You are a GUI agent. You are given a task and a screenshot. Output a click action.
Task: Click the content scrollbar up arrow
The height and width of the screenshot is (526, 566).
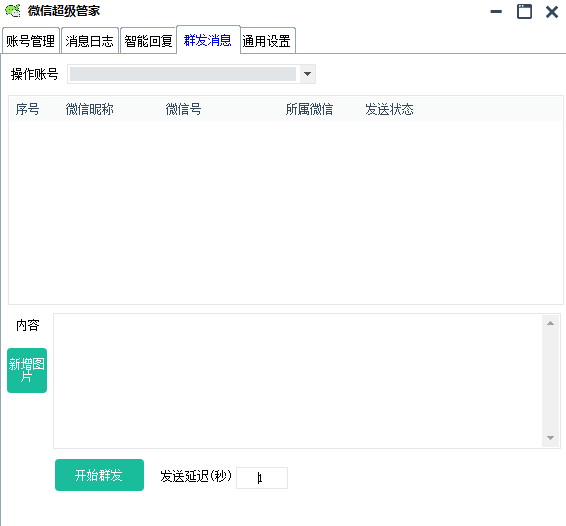550,323
